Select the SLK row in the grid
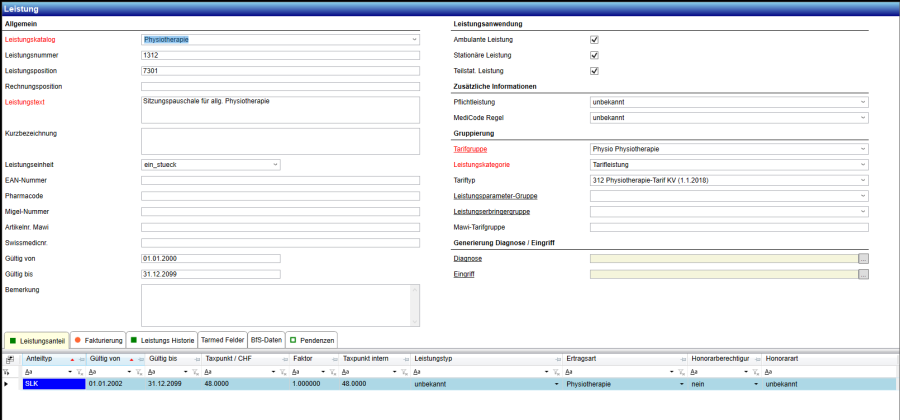 click(x=50, y=384)
